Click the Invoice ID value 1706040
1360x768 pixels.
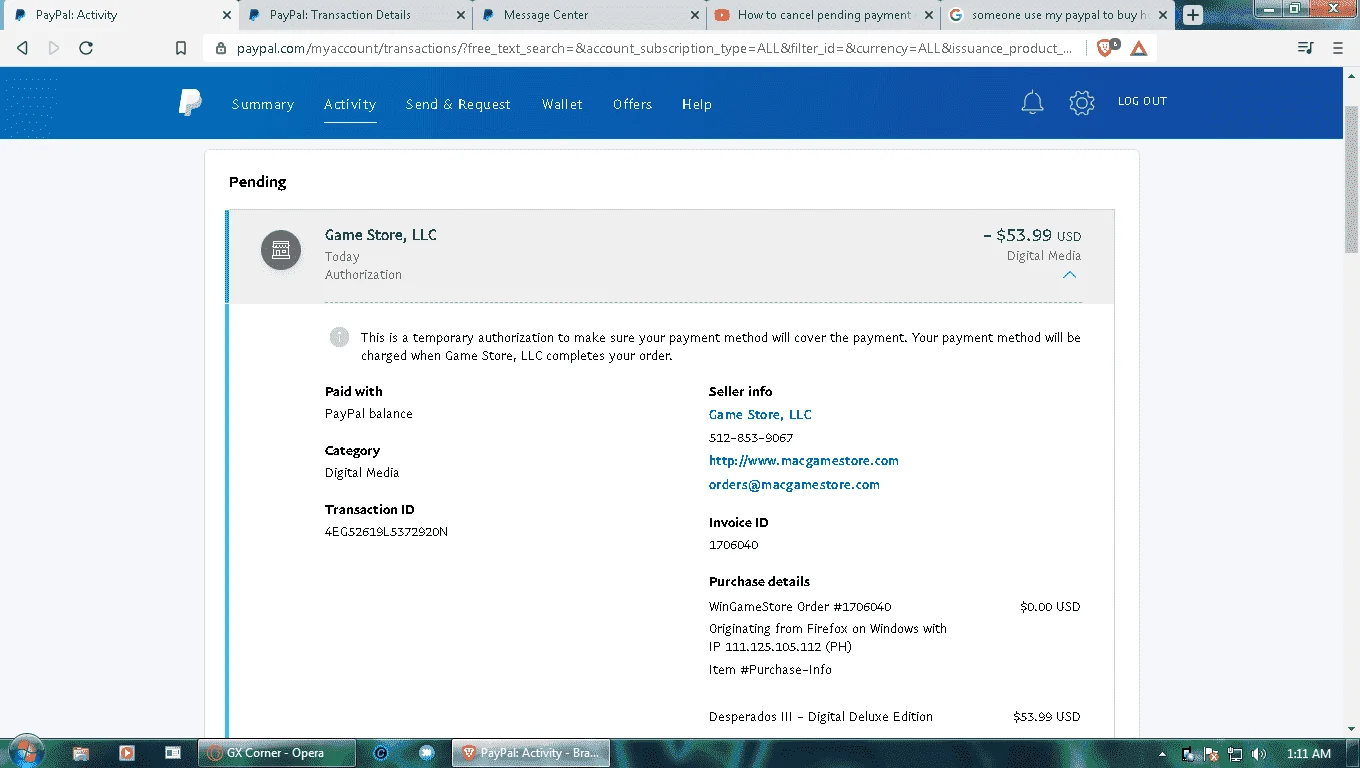734,545
